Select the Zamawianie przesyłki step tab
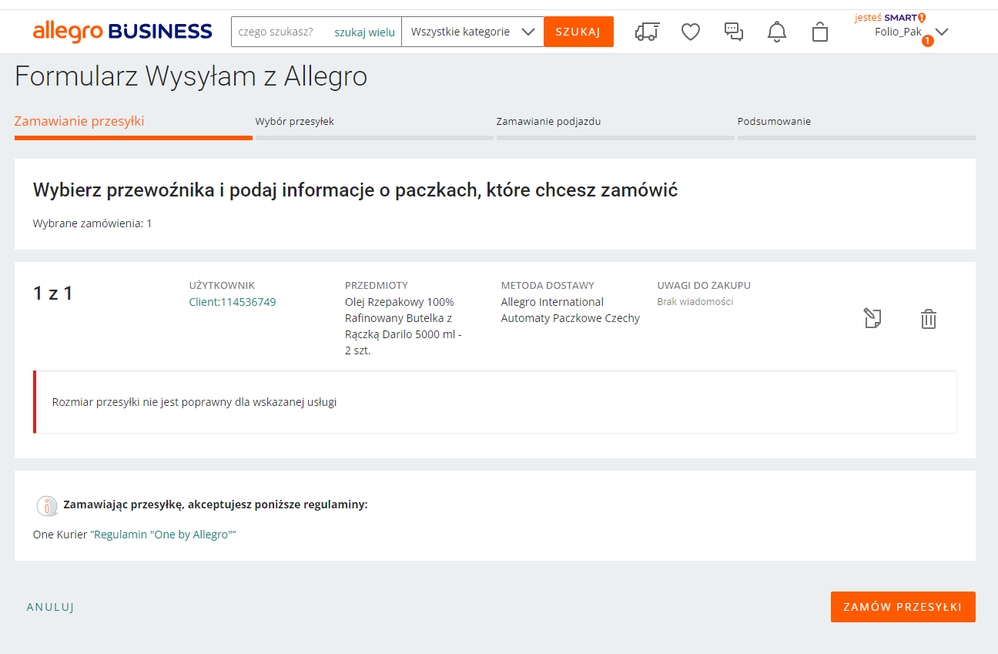 click(79, 122)
